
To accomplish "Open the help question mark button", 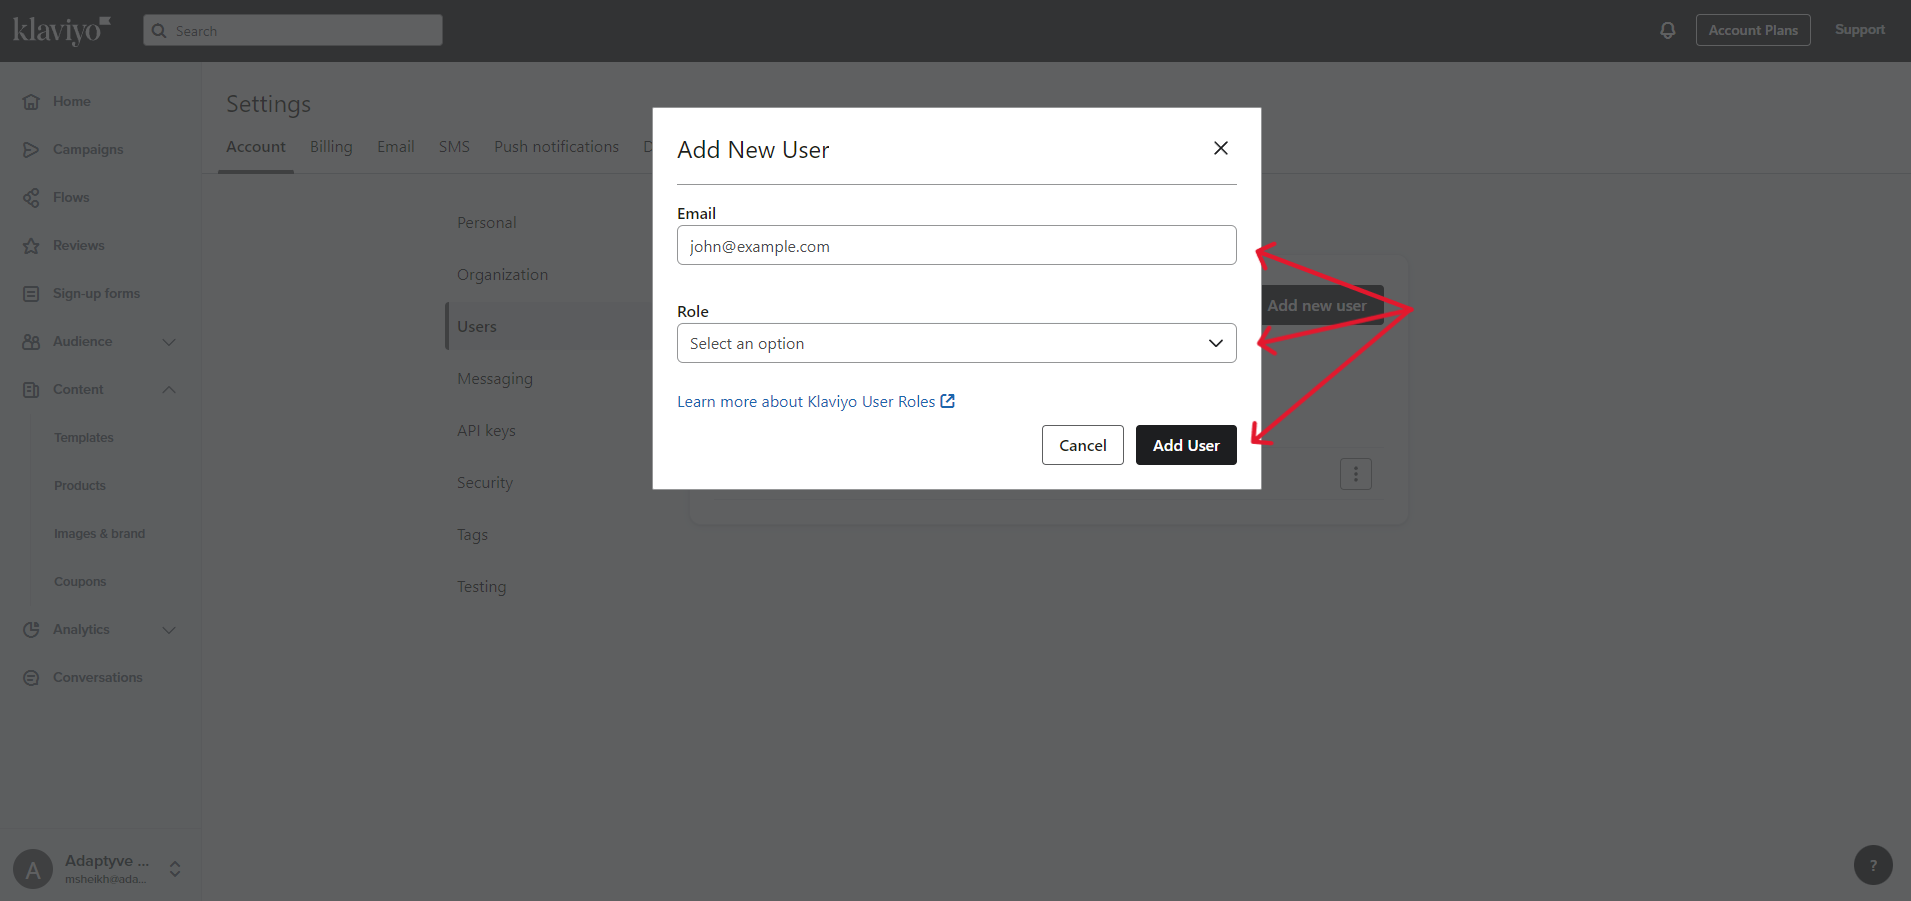I will pyautogui.click(x=1872, y=865).
